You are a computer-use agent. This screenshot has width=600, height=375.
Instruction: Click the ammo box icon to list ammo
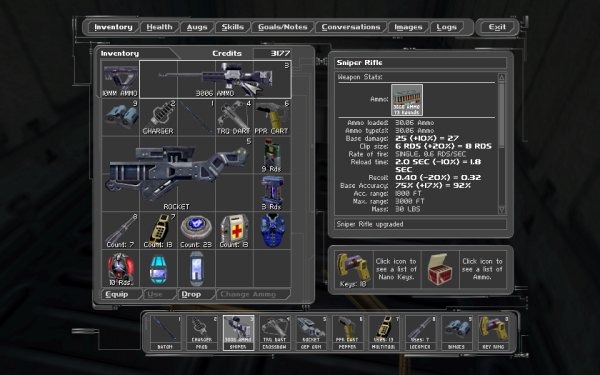(x=440, y=269)
